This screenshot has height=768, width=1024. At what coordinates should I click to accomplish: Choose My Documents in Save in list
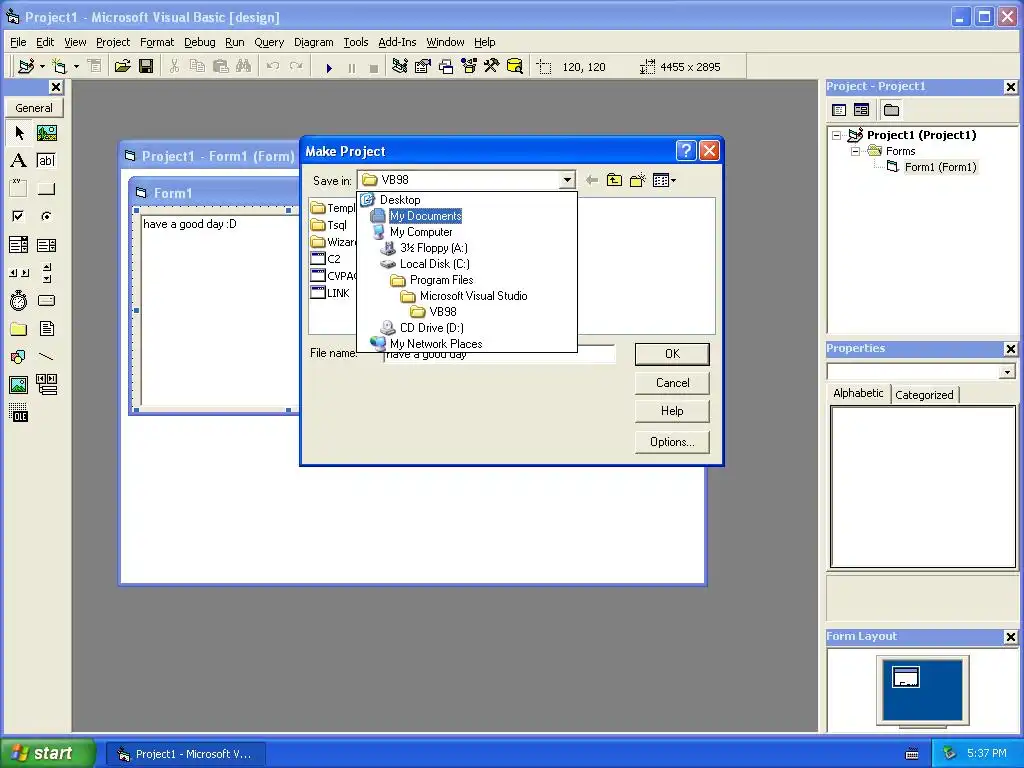(x=425, y=216)
